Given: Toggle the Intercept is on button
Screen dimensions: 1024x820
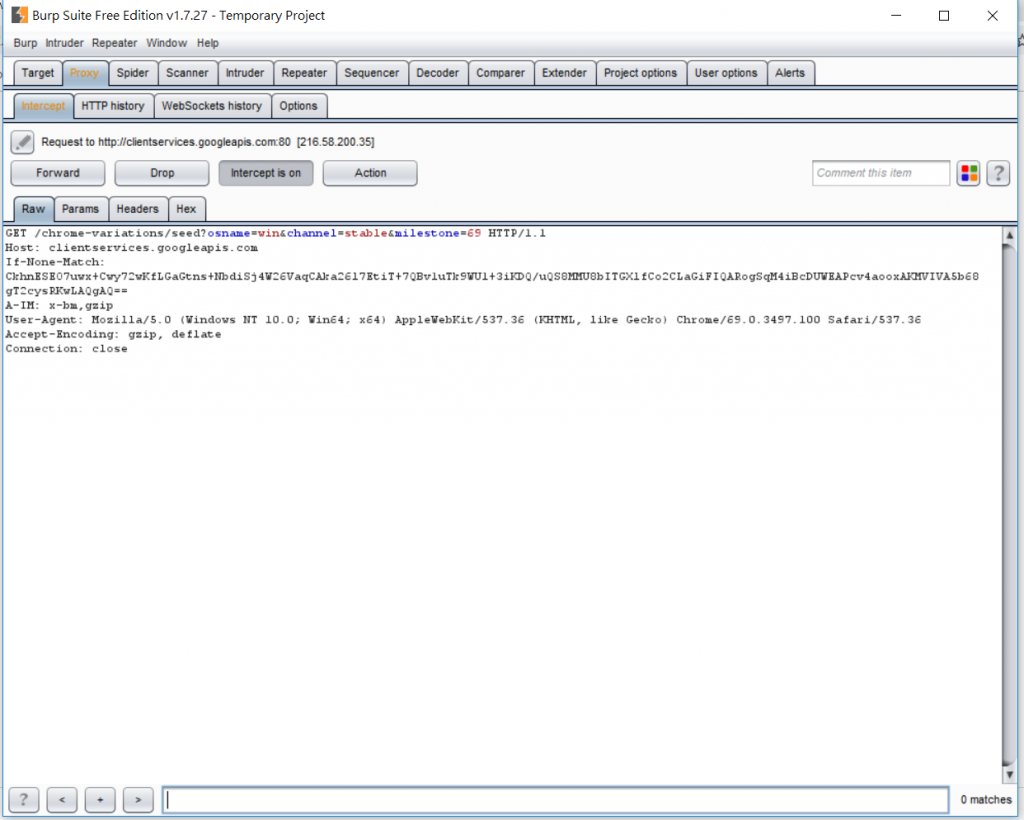Looking at the screenshot, I should [266, 173].
